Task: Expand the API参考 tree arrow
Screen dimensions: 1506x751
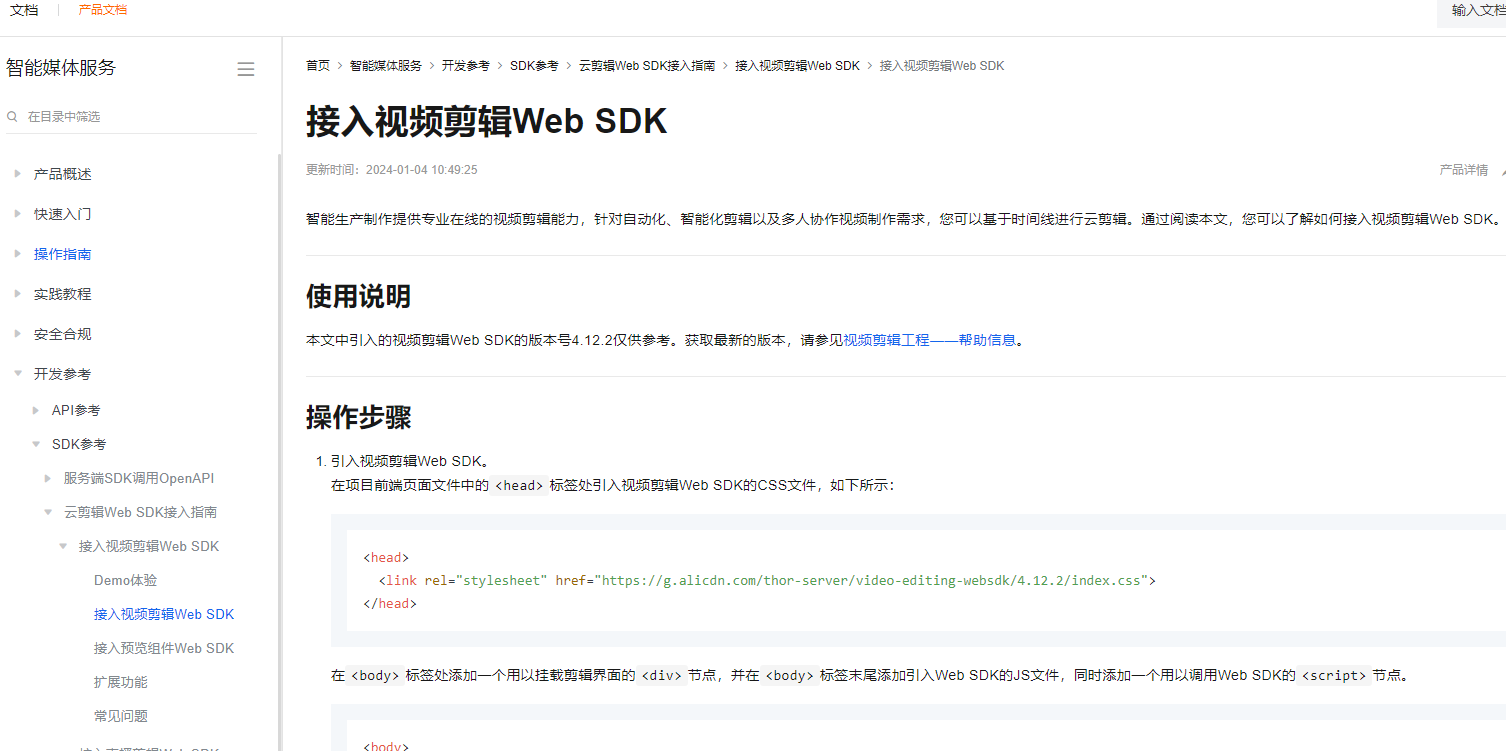Action: pyautogui.click(x=36, y=410)
